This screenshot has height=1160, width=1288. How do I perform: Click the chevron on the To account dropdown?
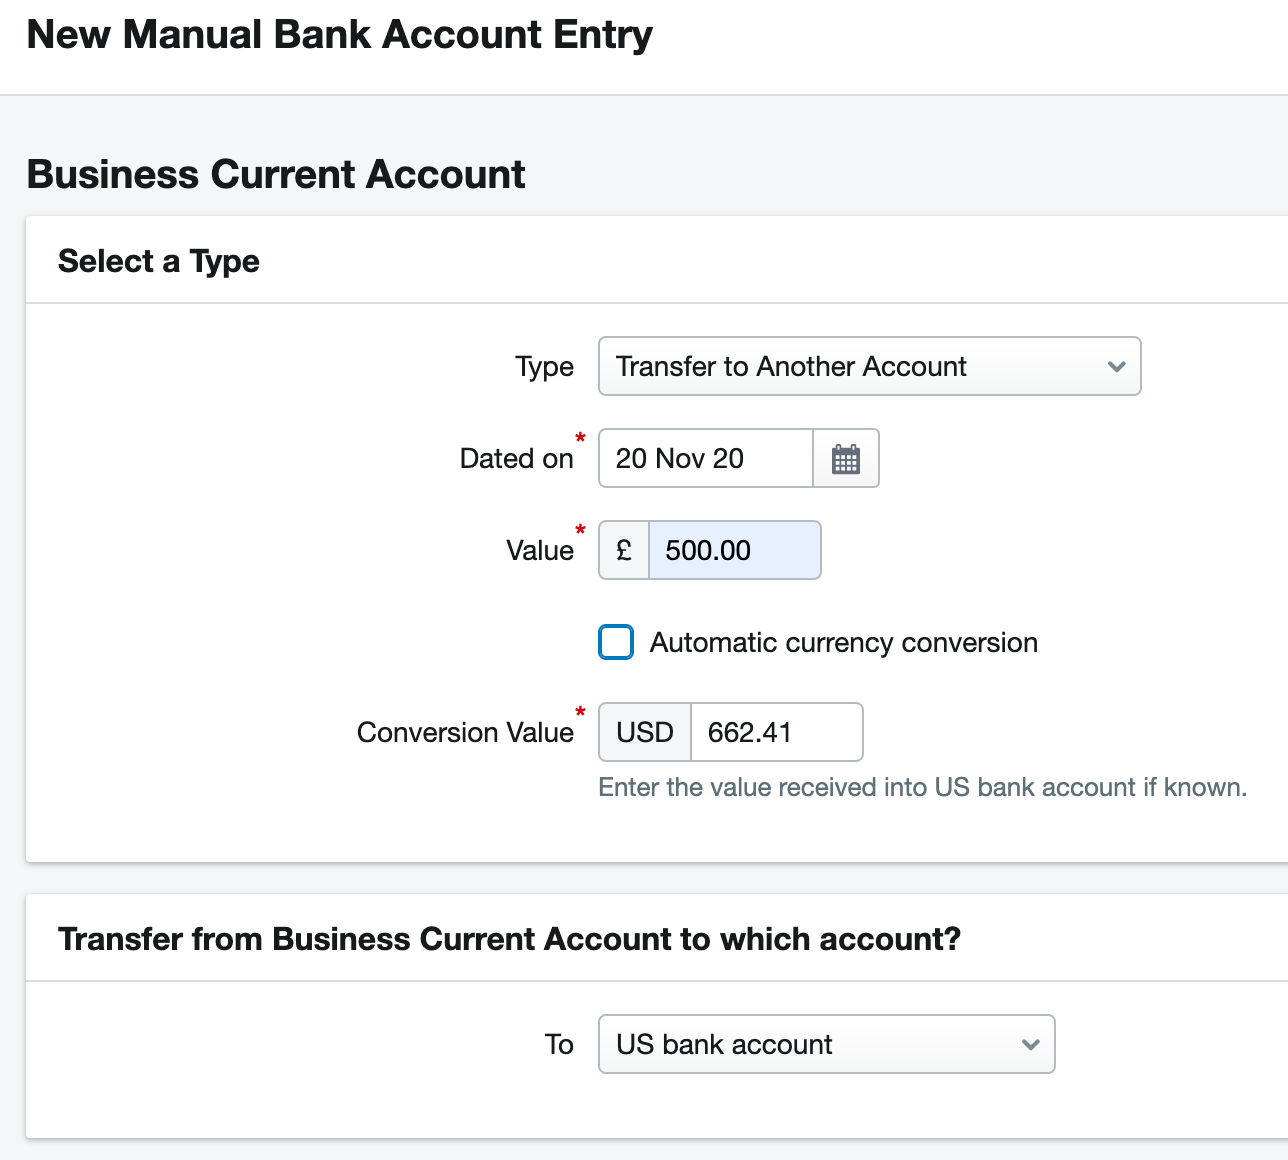point(1030,1045)
